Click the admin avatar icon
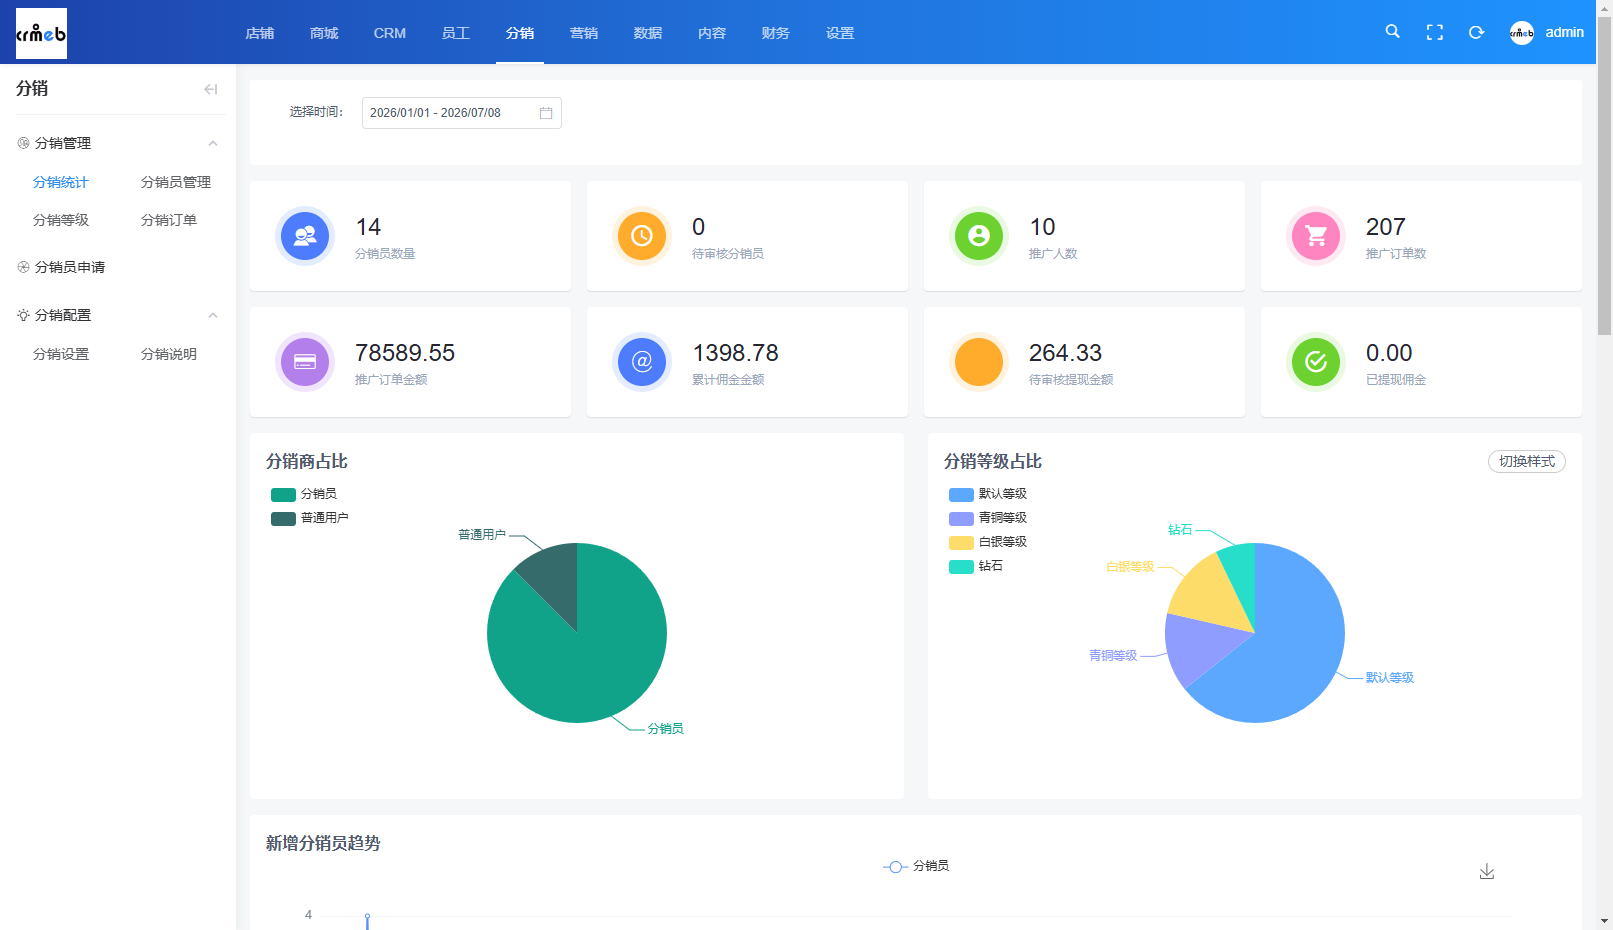 click(1521, 32)
